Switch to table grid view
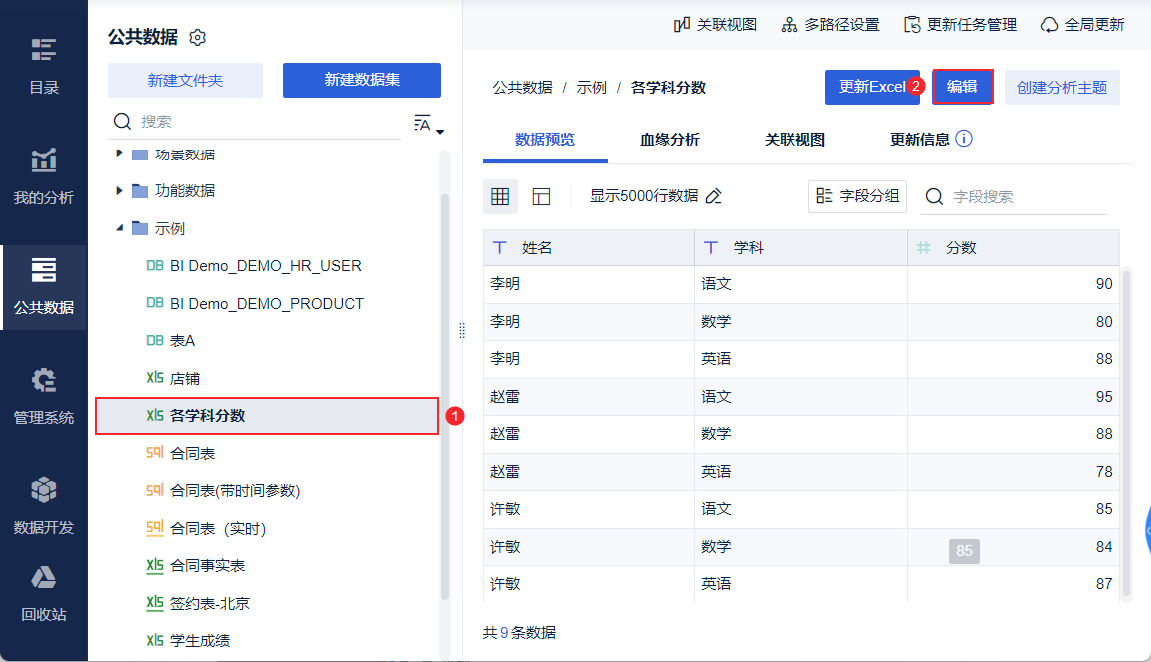Image resolution: width=1151 pixels, height=662 pixels. click(x=500, y=196)
